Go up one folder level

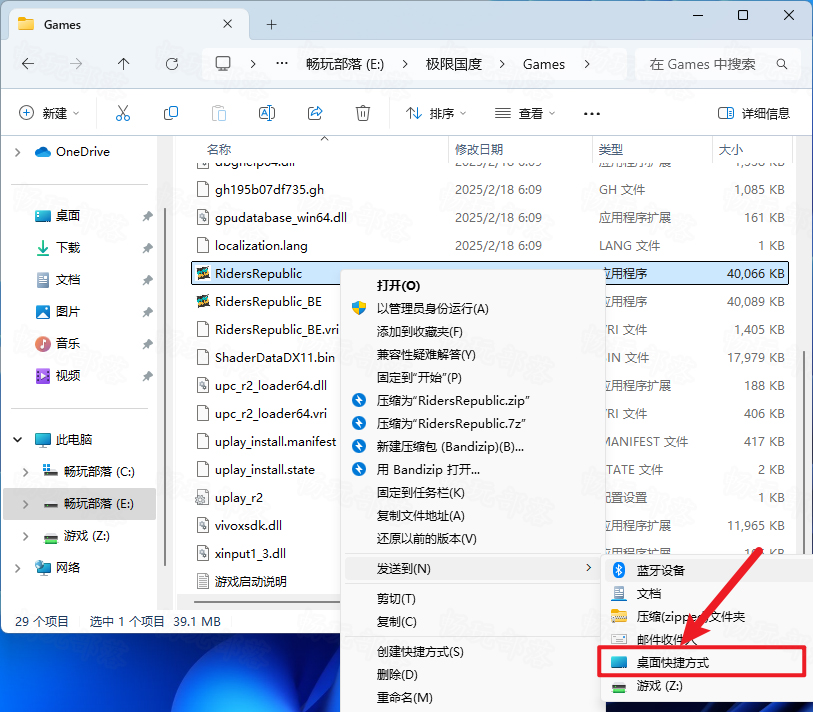coord(123,64)
